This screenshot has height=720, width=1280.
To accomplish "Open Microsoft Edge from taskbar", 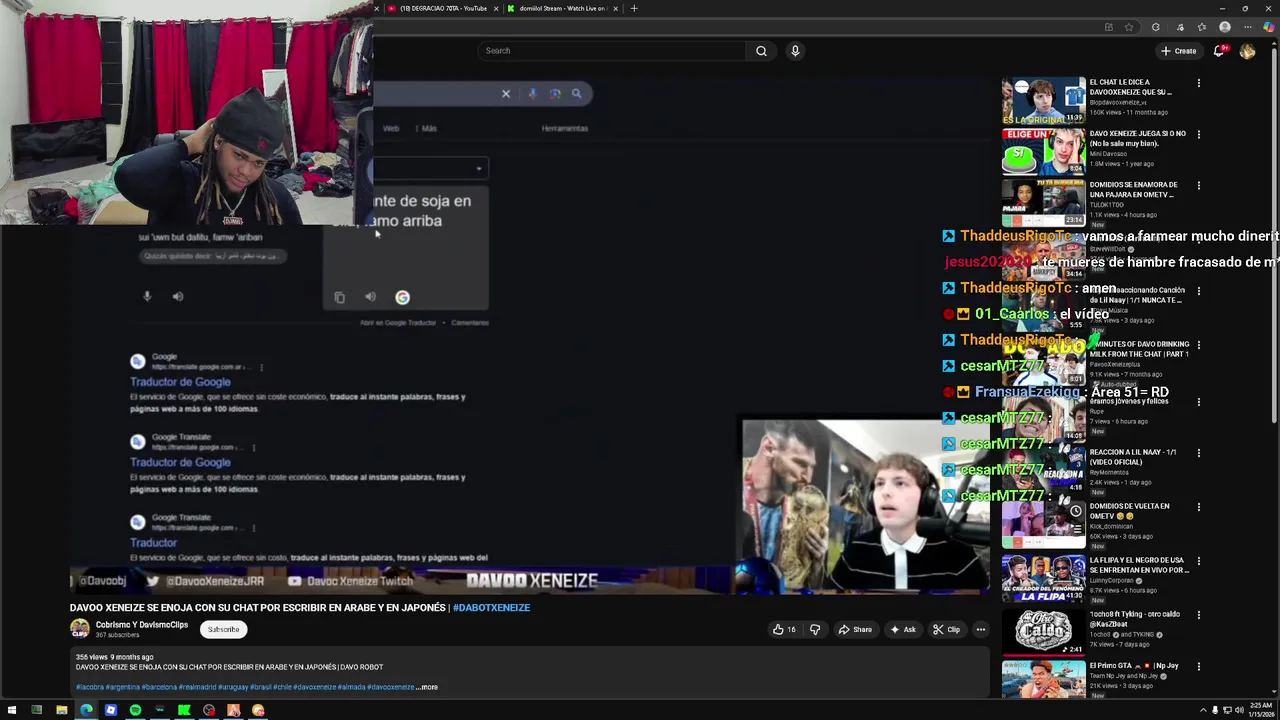I will pos(86,710).
